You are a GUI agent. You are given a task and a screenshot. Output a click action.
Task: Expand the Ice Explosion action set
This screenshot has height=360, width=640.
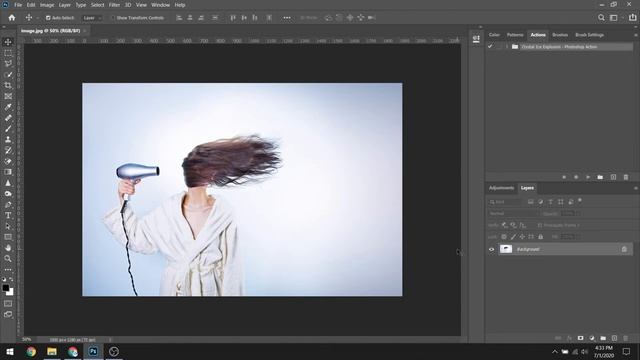pos(507,47)
